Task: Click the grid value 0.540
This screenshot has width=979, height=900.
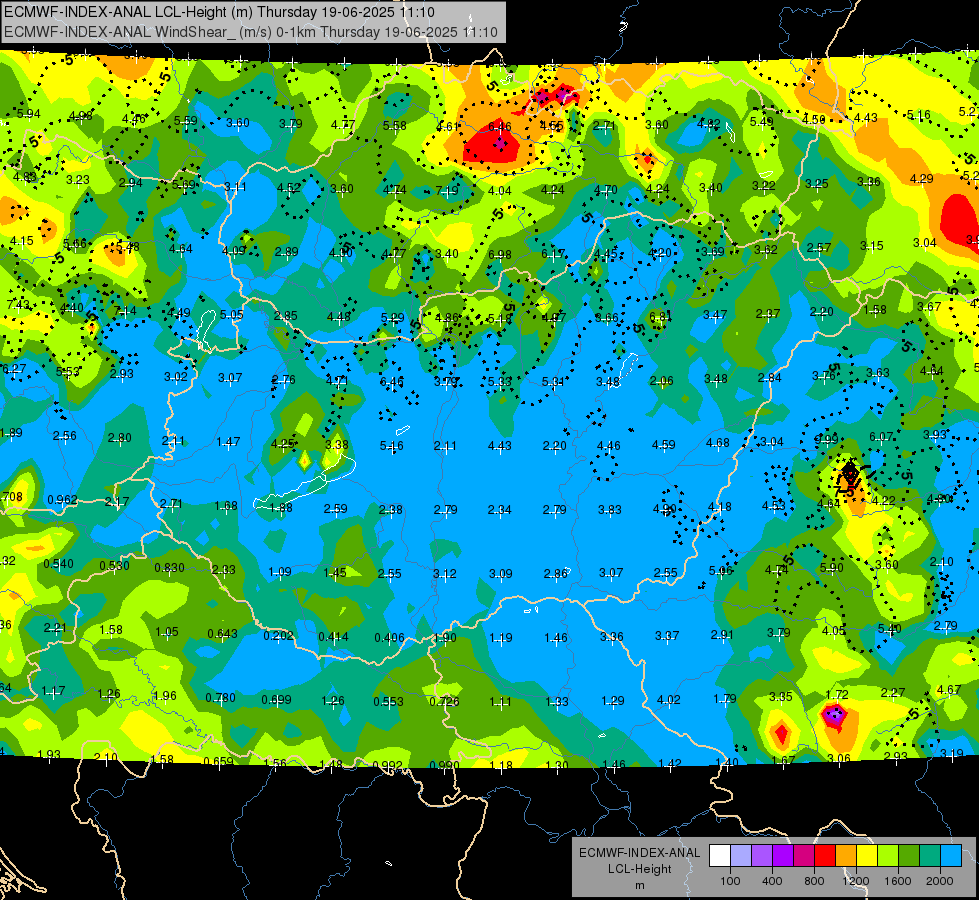Action: point(59,563)
